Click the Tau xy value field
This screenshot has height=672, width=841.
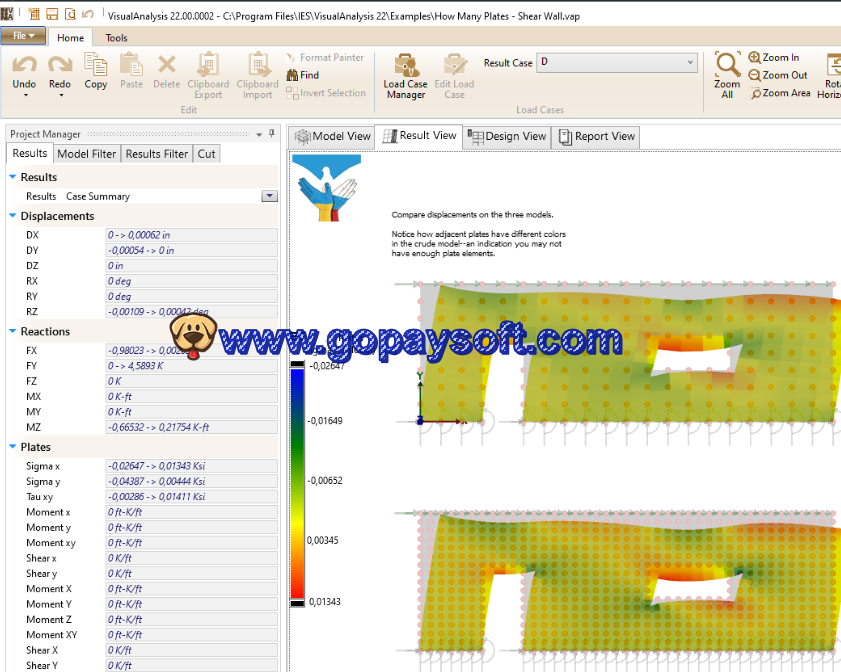pyautogui.click(x=191, y=497)
